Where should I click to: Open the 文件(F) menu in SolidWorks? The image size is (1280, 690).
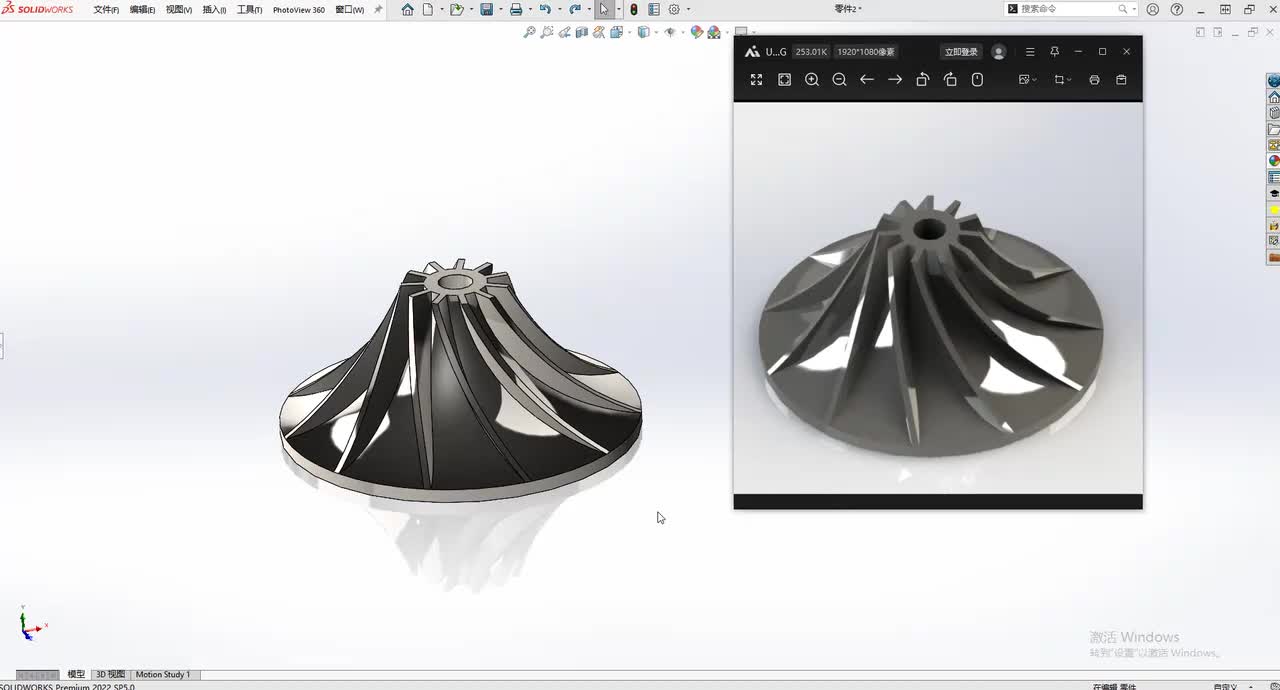click(106, 10)
